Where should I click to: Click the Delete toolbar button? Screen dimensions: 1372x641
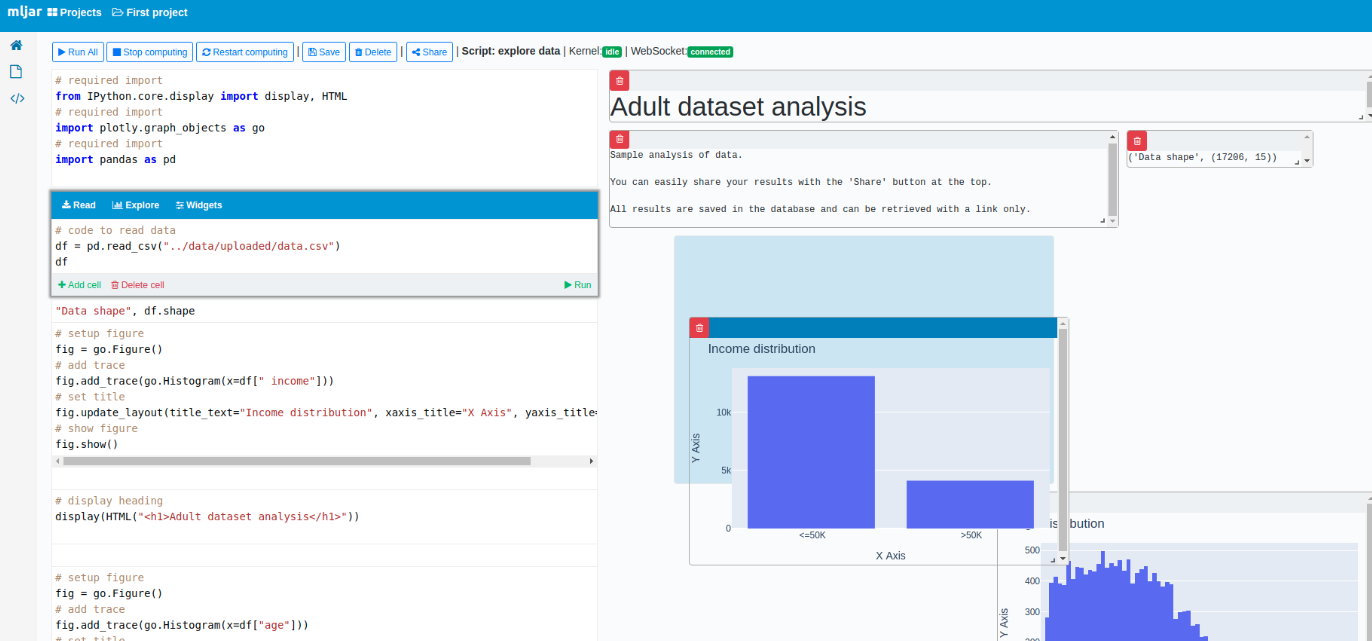pyautogui.click(x=373, y=52)
